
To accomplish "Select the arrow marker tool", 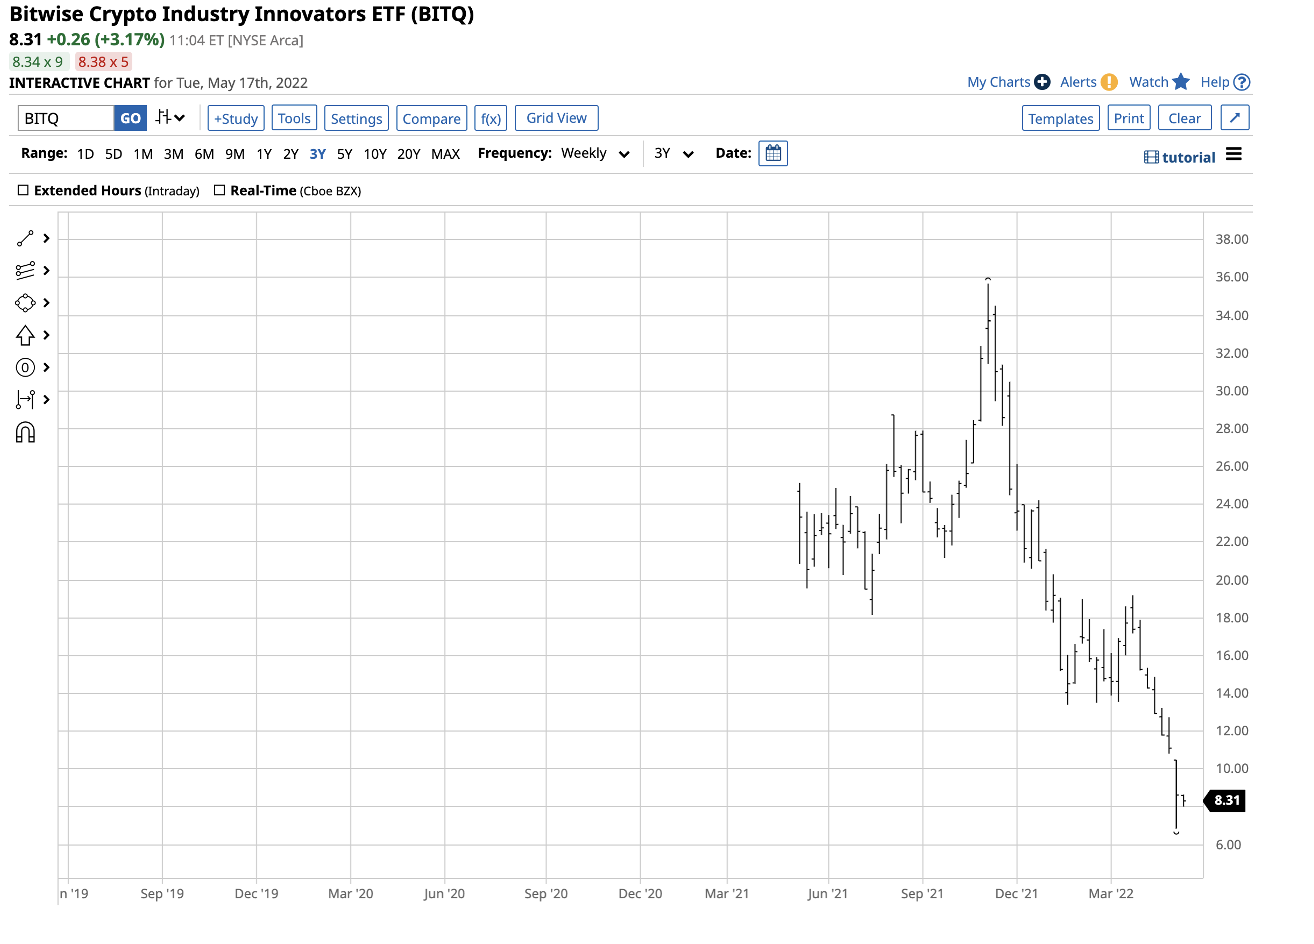I will (x=25, y=335).
